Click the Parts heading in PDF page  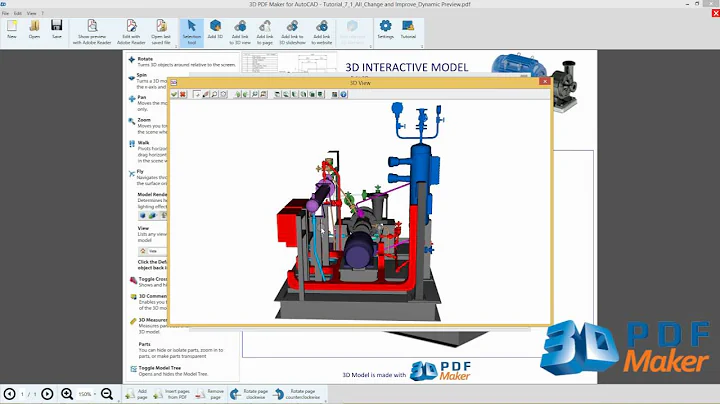click(x=145, y=344)
